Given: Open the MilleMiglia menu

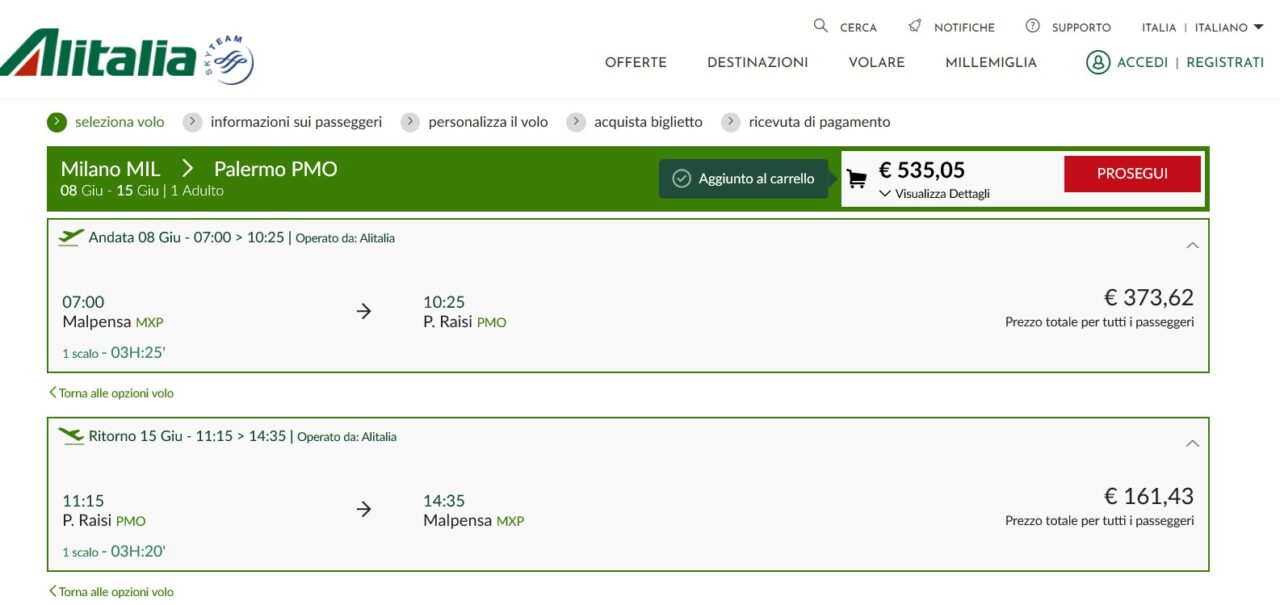Looking at the screenshot, I should pyautogui.click(x=991, y=62).
